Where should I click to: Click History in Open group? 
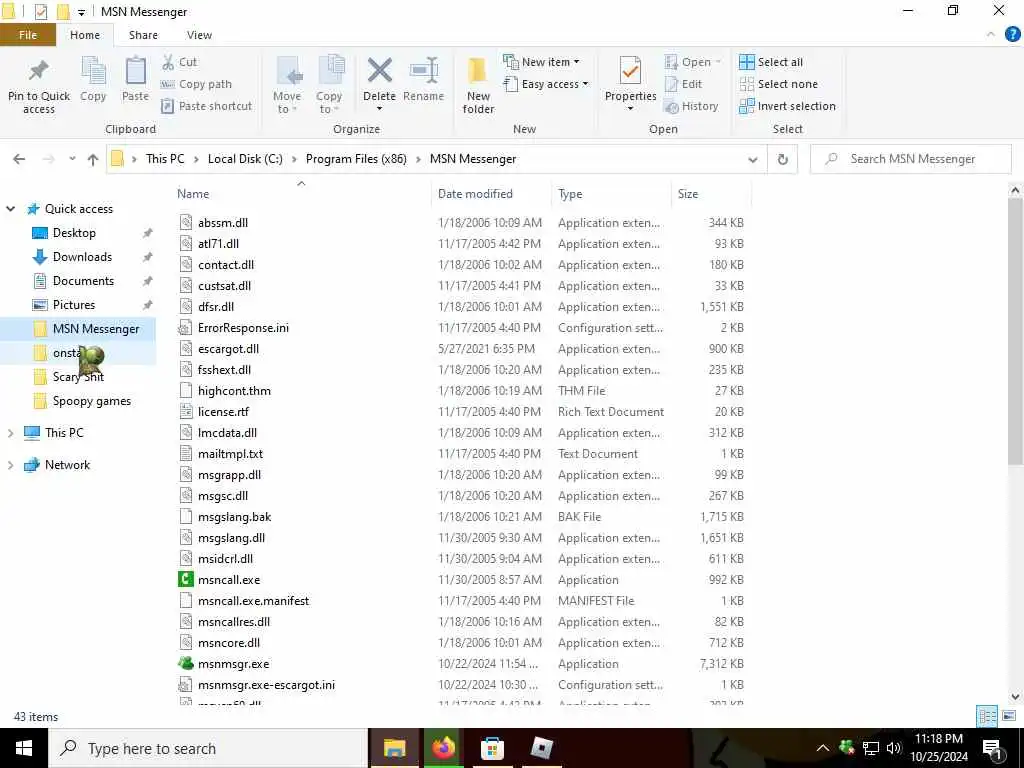(692, 106)
